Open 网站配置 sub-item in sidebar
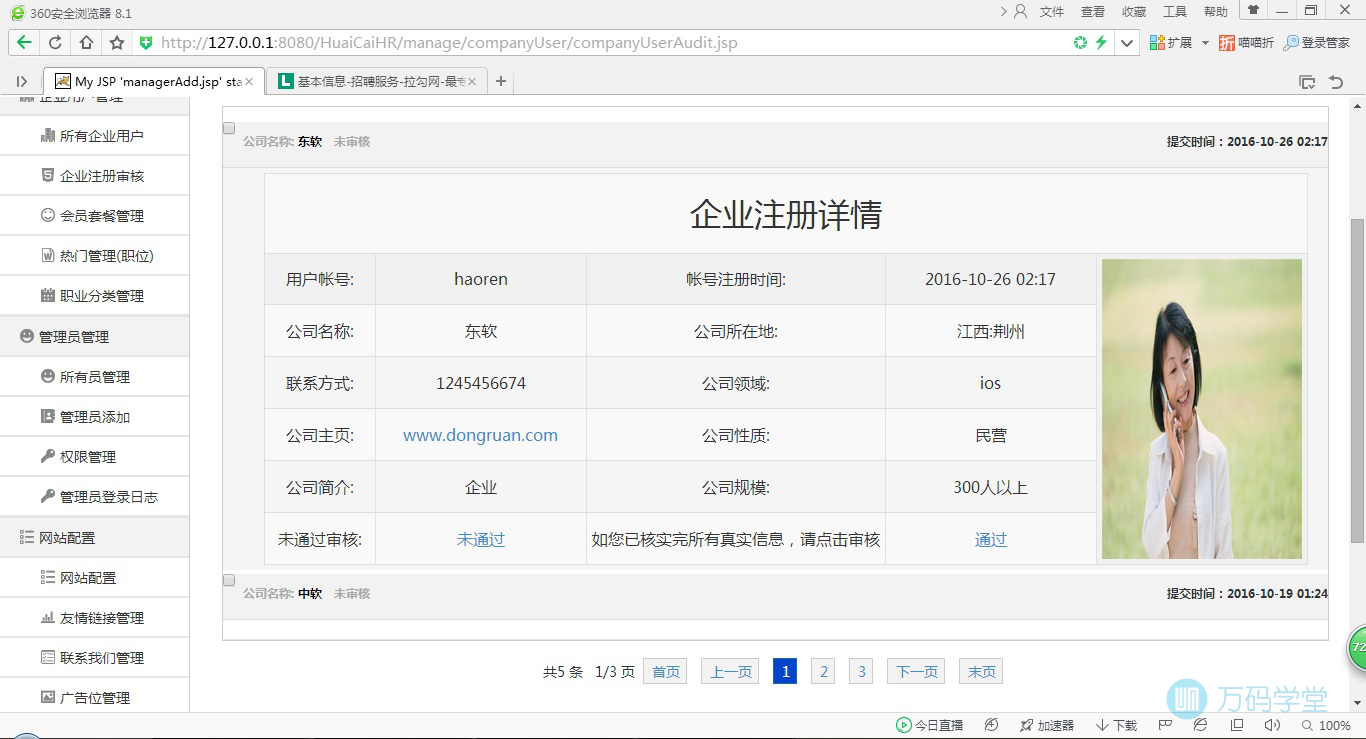 pos(95,578)
